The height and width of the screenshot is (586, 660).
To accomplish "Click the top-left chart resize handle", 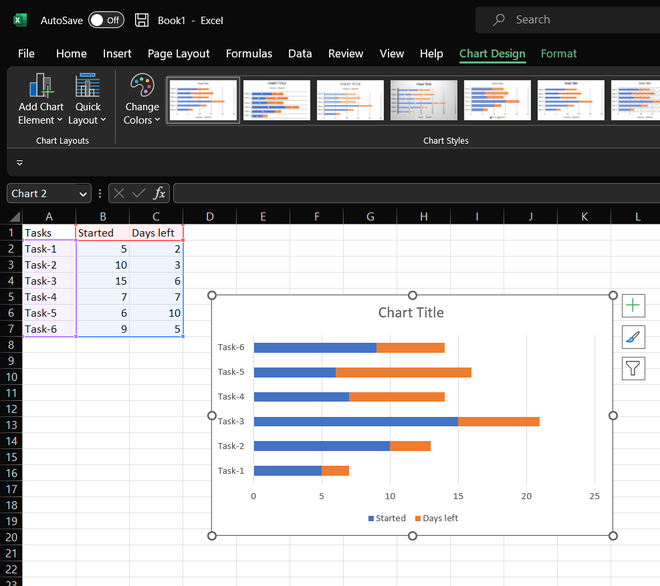I will 212,296.
